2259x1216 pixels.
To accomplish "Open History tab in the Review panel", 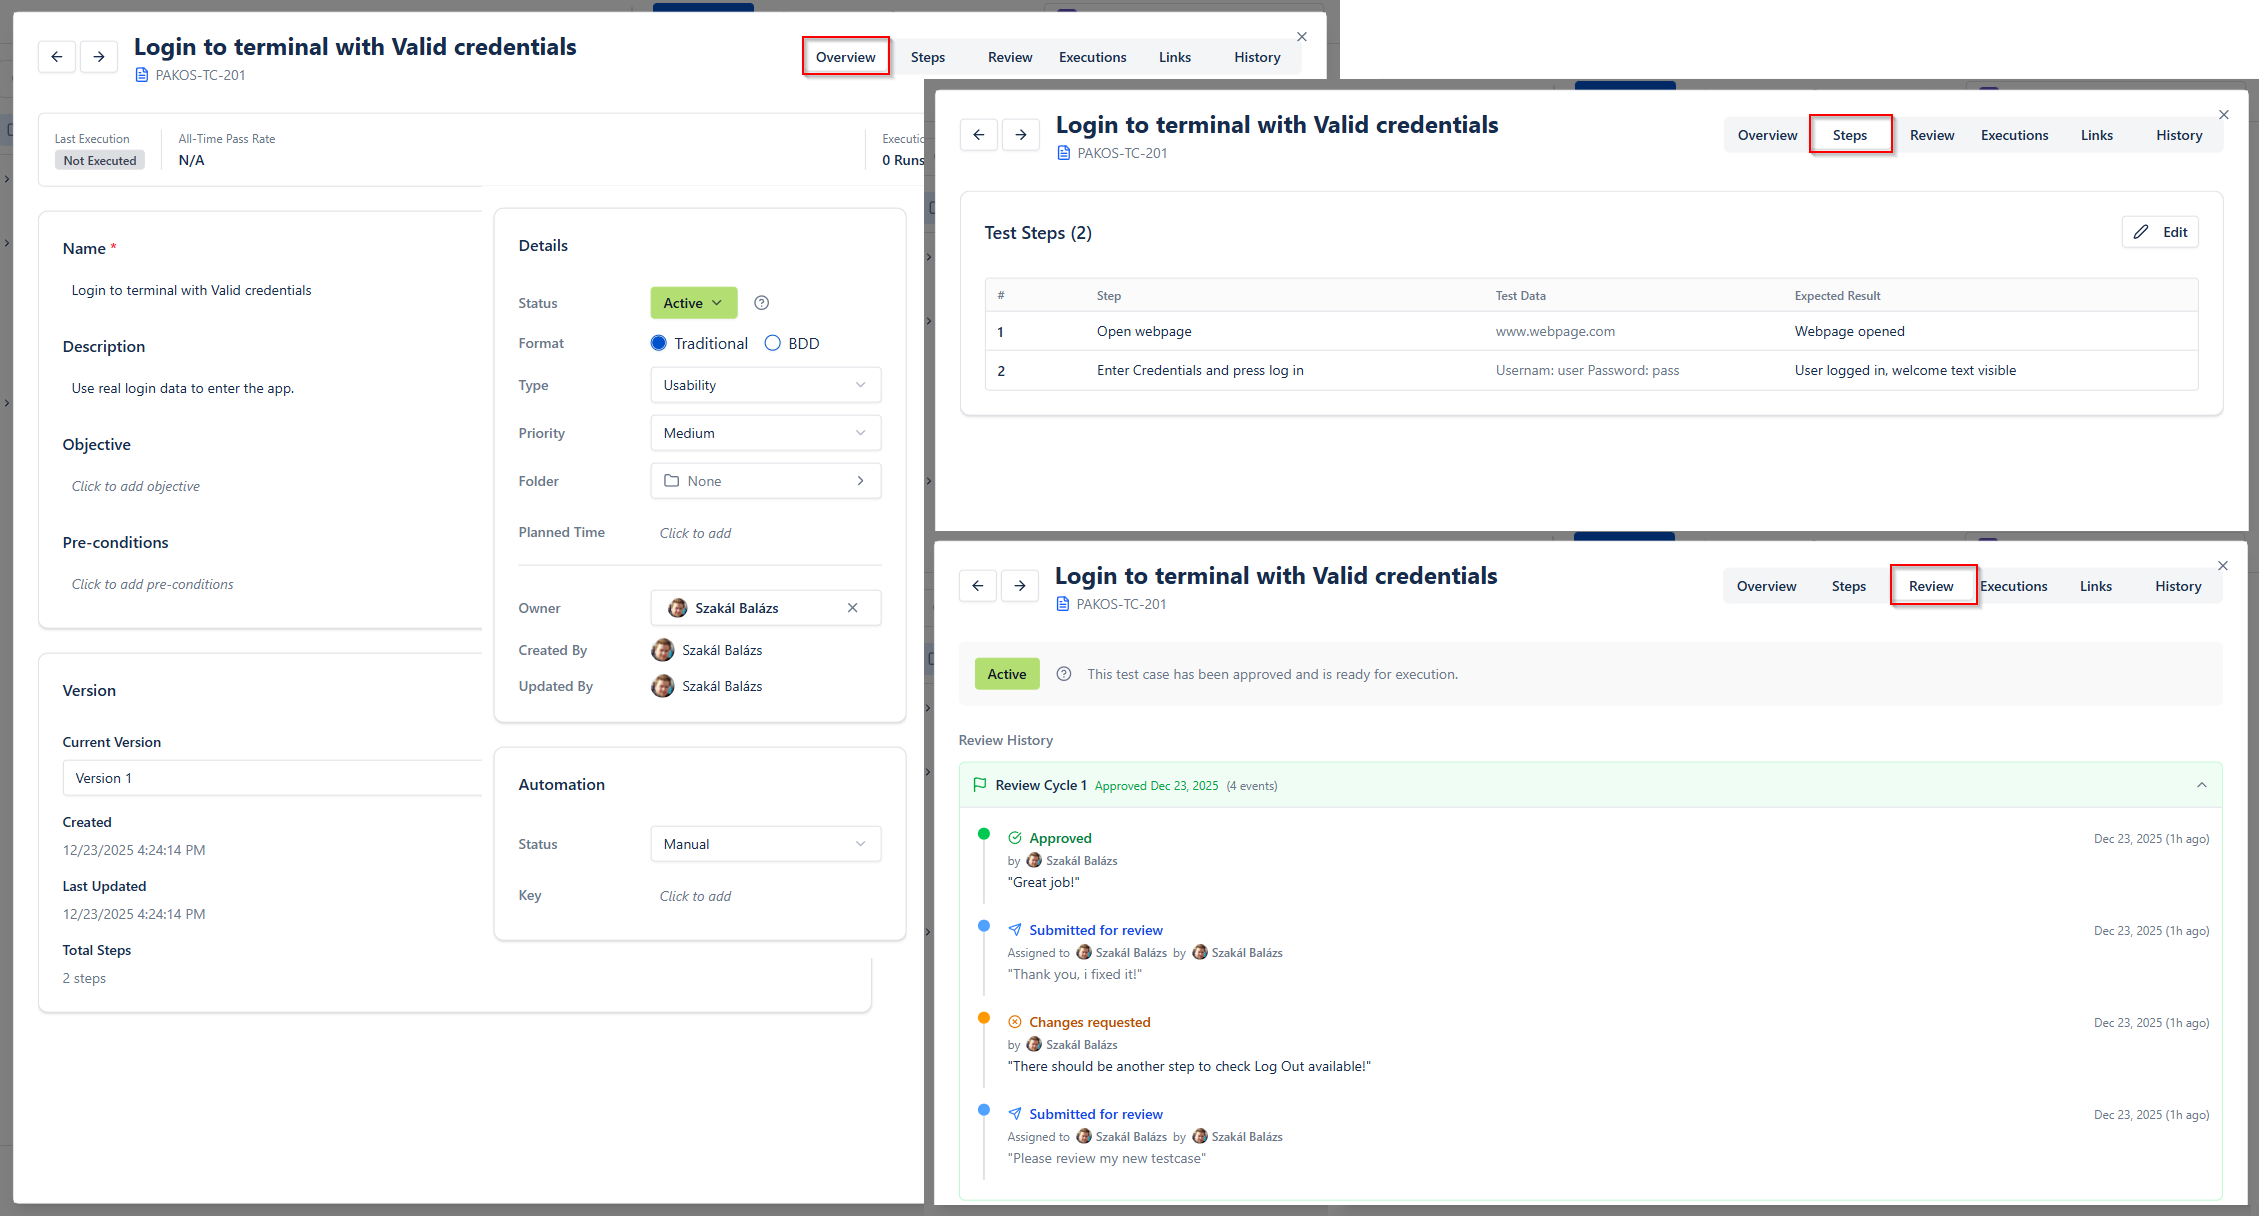I will tap(2177, 586).
